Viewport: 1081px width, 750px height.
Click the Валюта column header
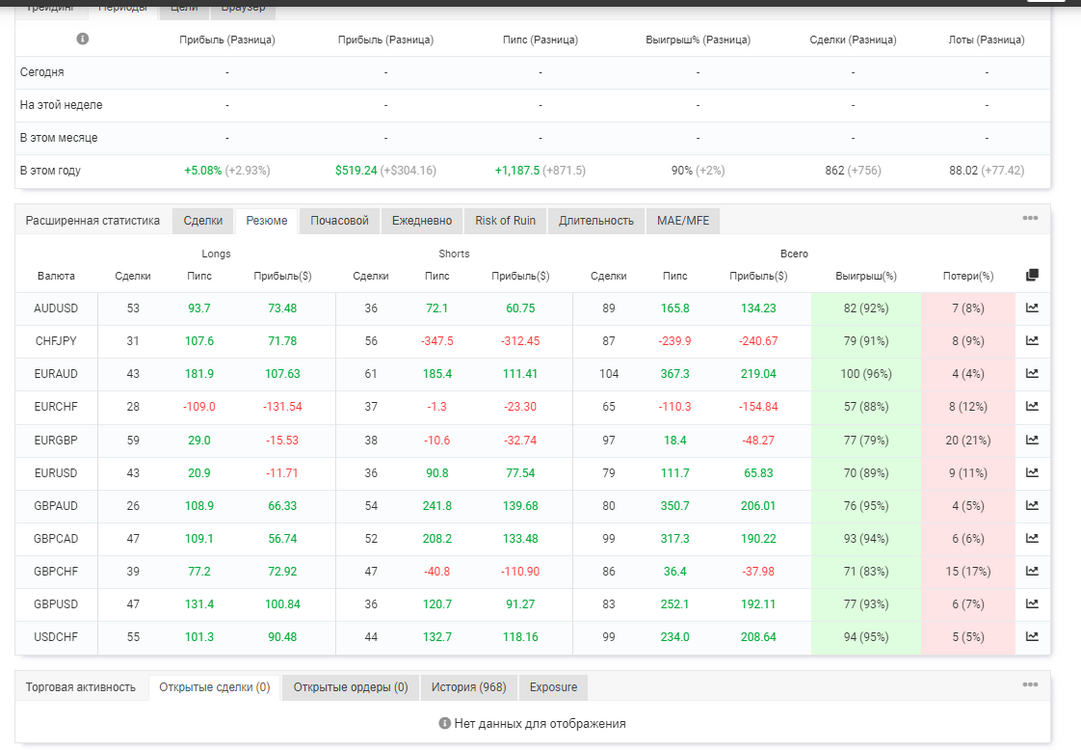point(56,276)
